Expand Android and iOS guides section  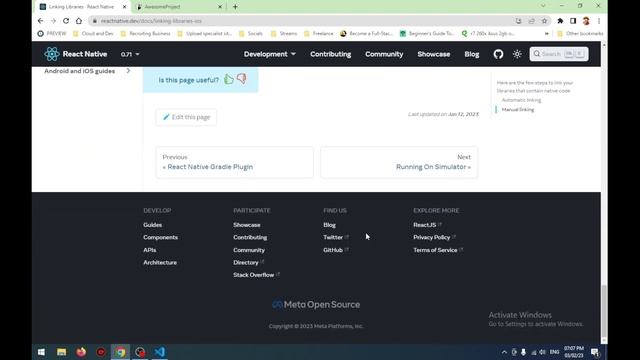[87, 71]
